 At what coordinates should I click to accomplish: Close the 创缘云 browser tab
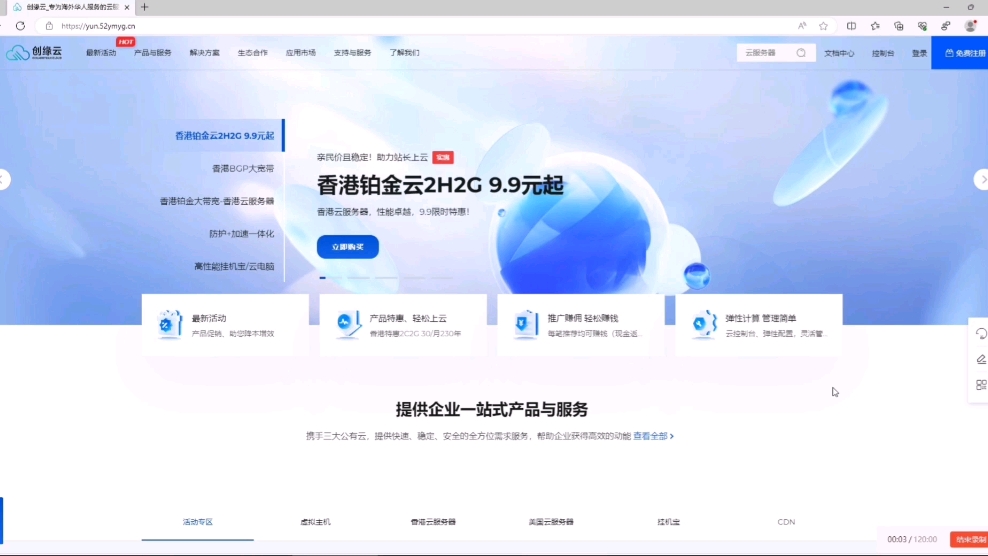coord(127,7)
